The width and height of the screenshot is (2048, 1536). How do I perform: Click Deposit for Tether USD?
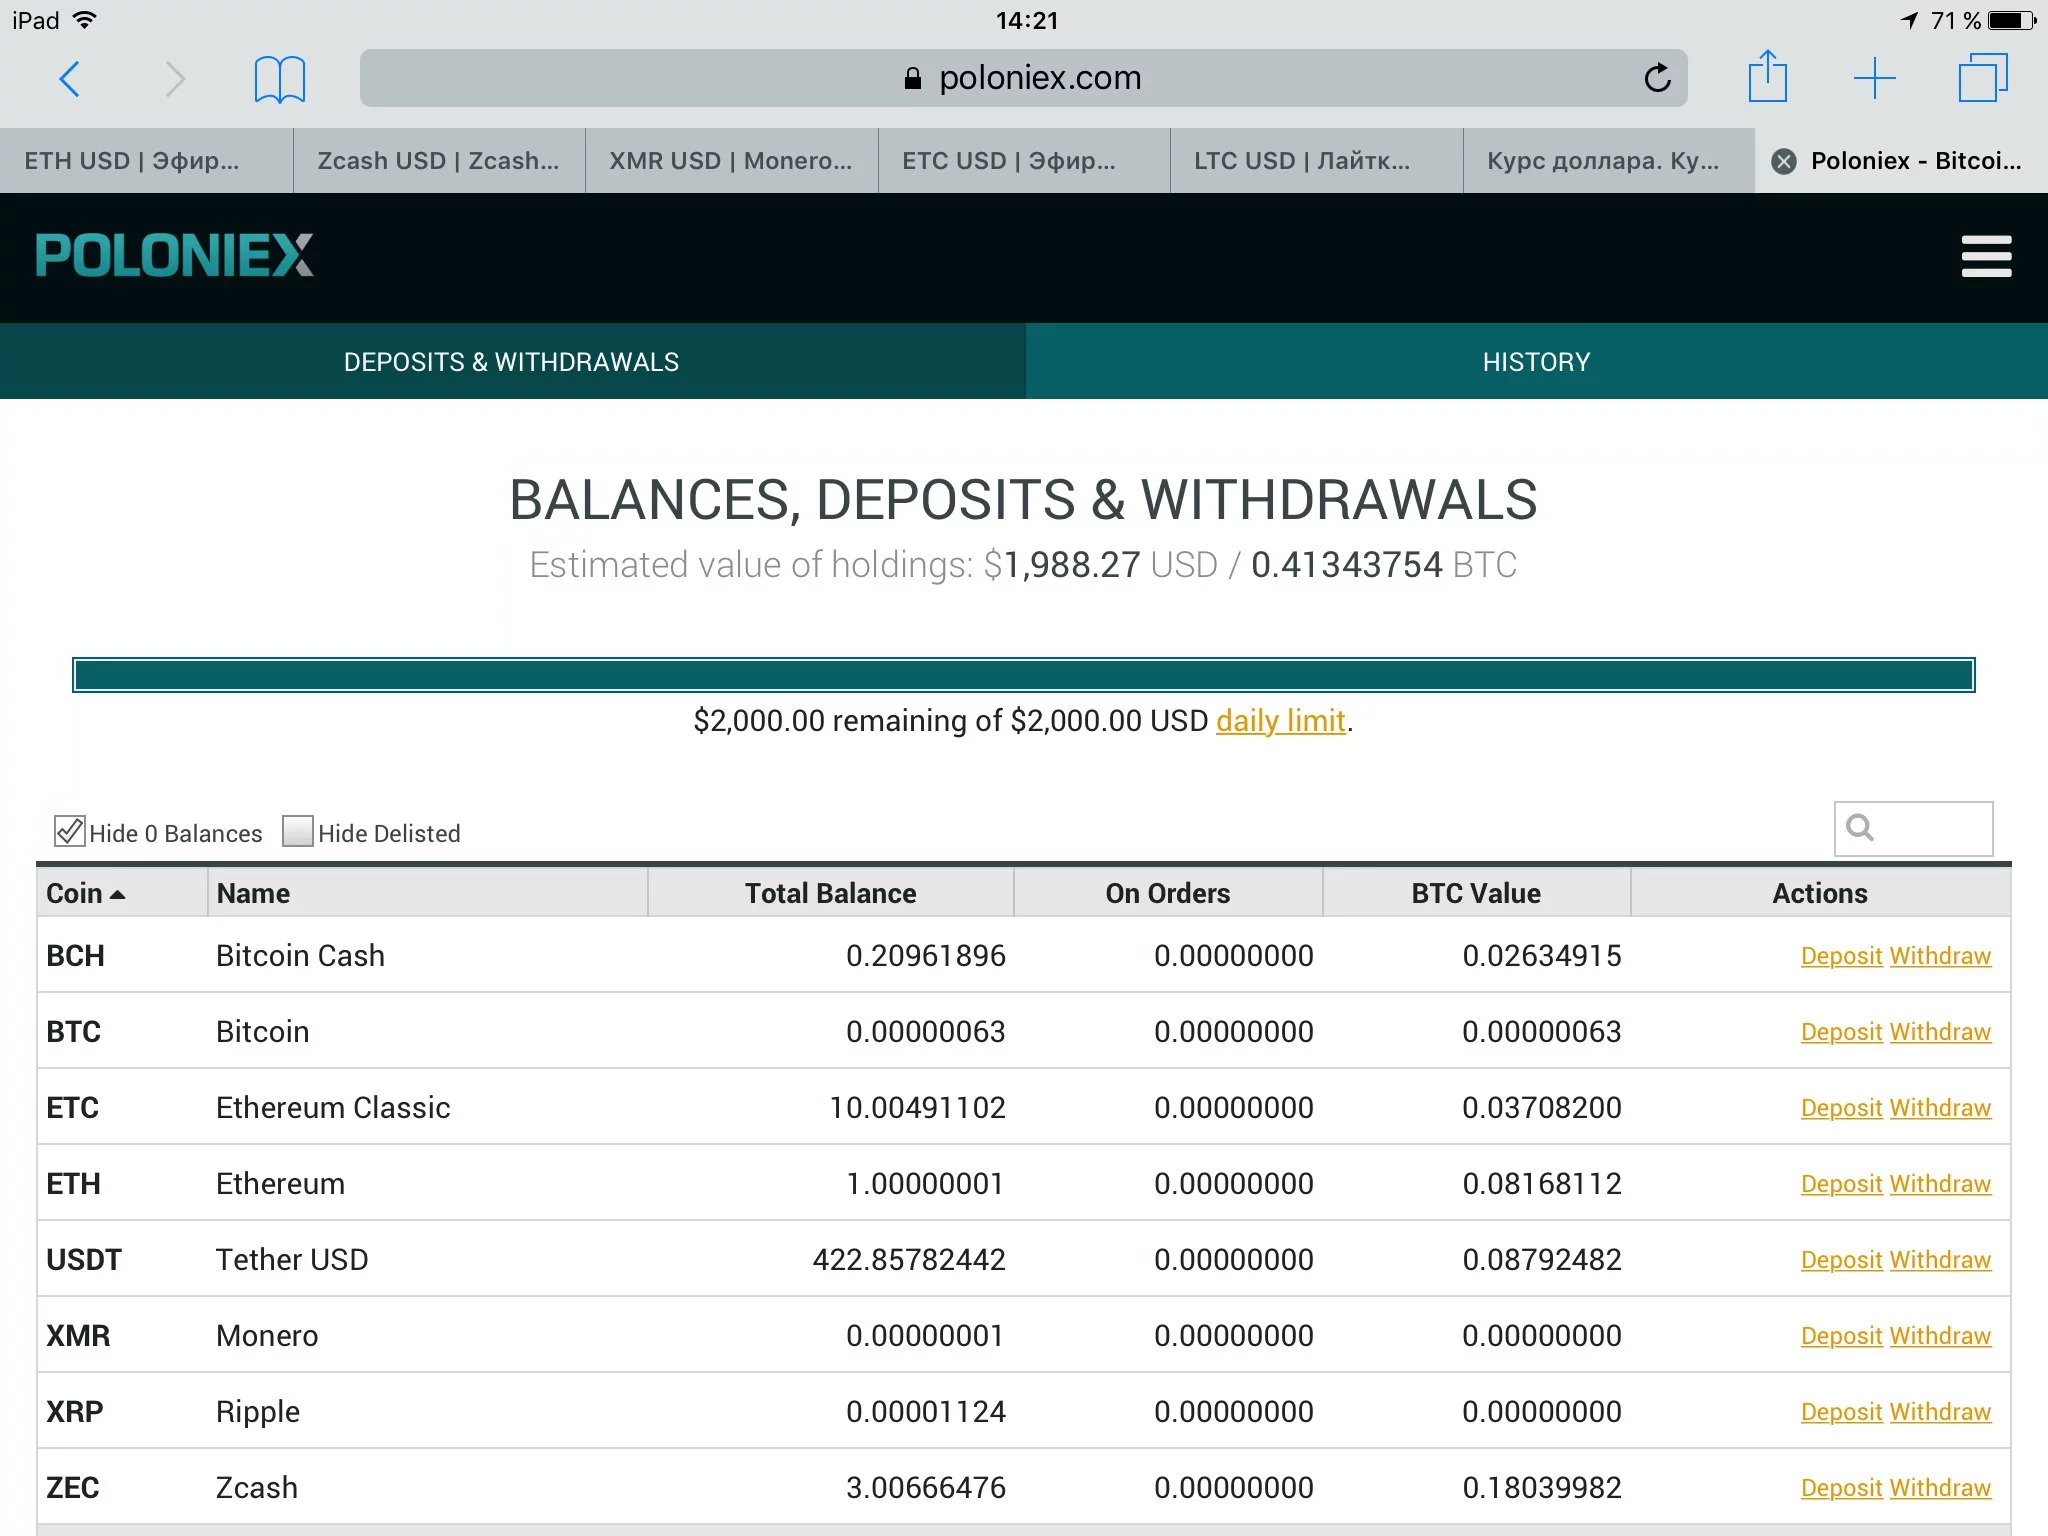(1841, 1260)
